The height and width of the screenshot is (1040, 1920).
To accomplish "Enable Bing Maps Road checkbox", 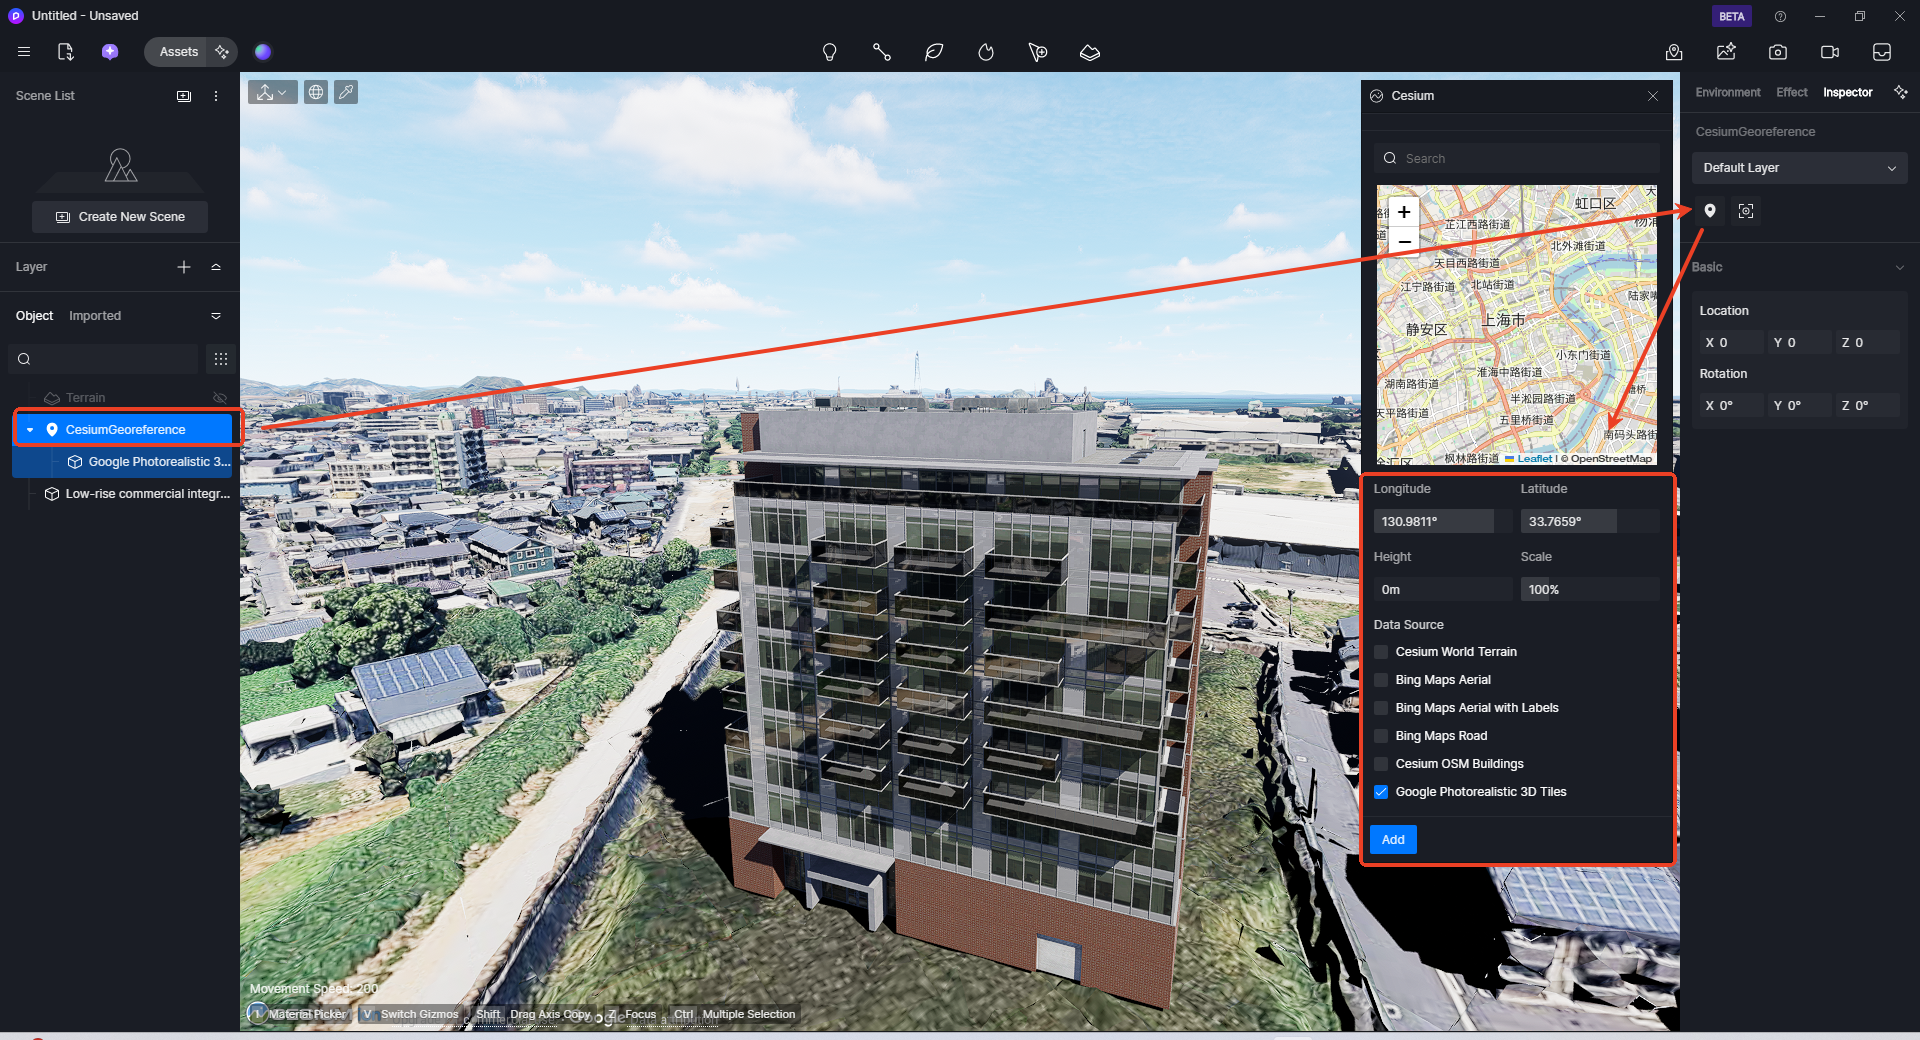I will pos(1381,736).
